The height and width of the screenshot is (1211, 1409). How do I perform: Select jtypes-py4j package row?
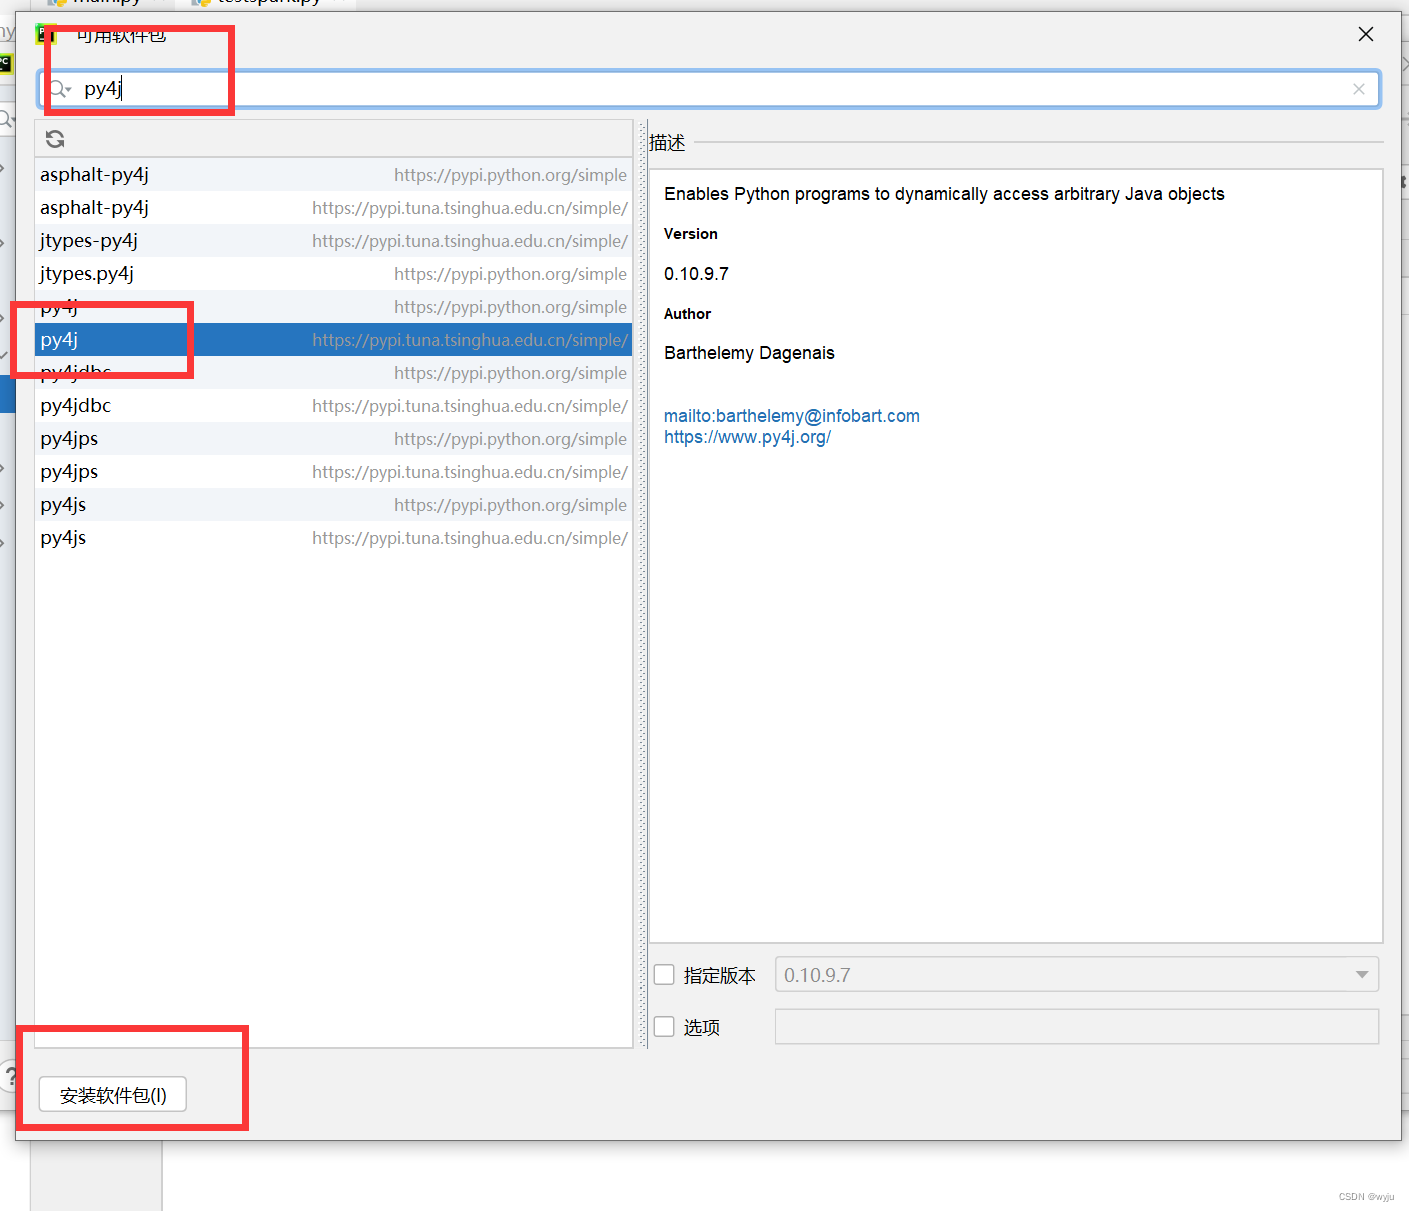click(x=334, y=240)
